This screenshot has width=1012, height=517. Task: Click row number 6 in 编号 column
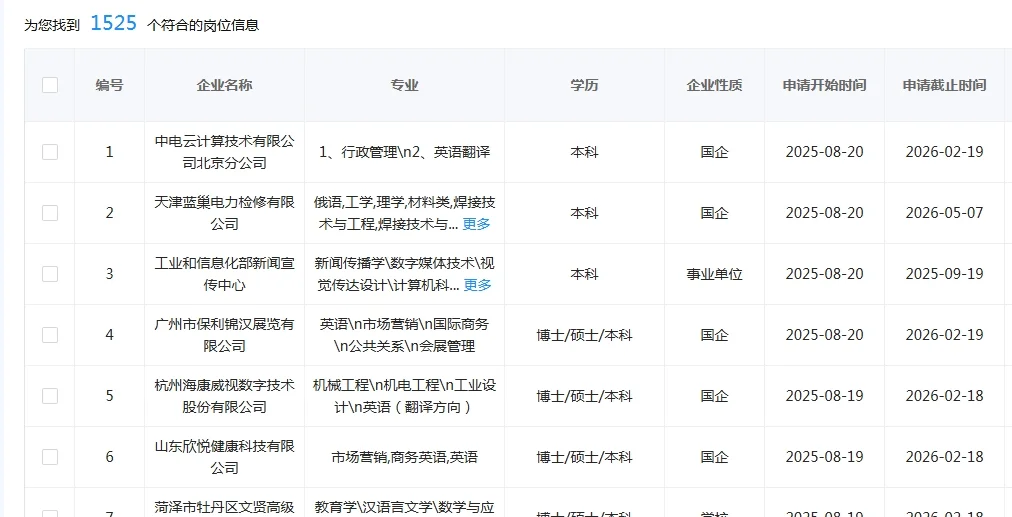point(110,457)
